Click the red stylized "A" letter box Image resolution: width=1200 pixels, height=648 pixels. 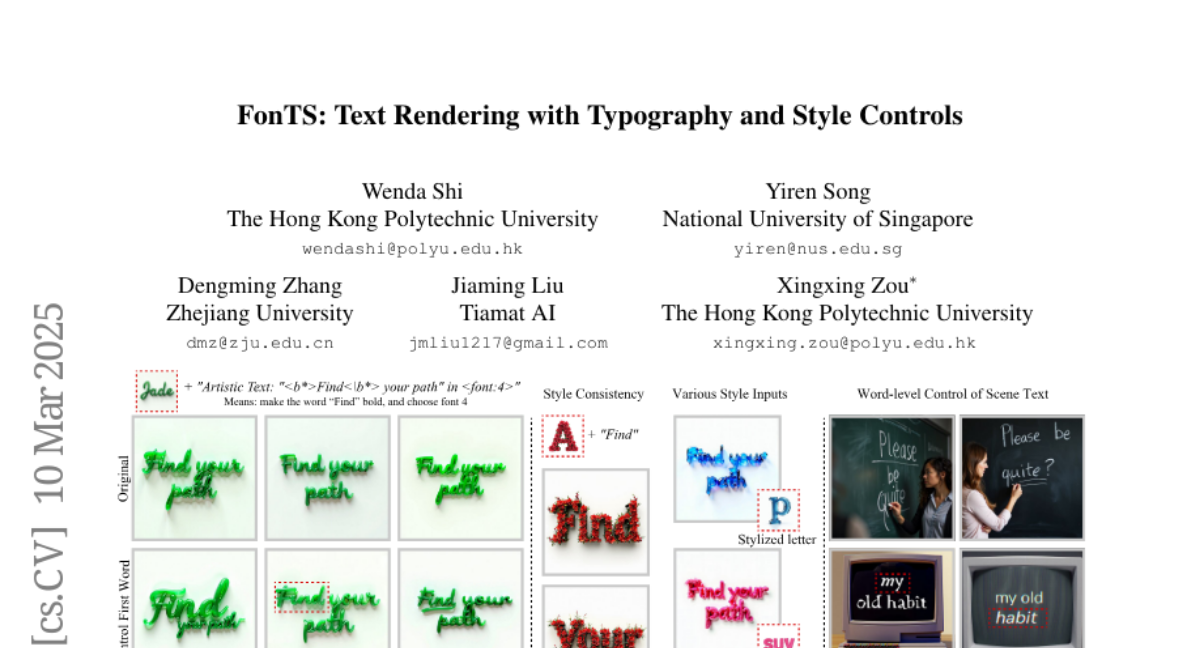(x=562, y=435)
